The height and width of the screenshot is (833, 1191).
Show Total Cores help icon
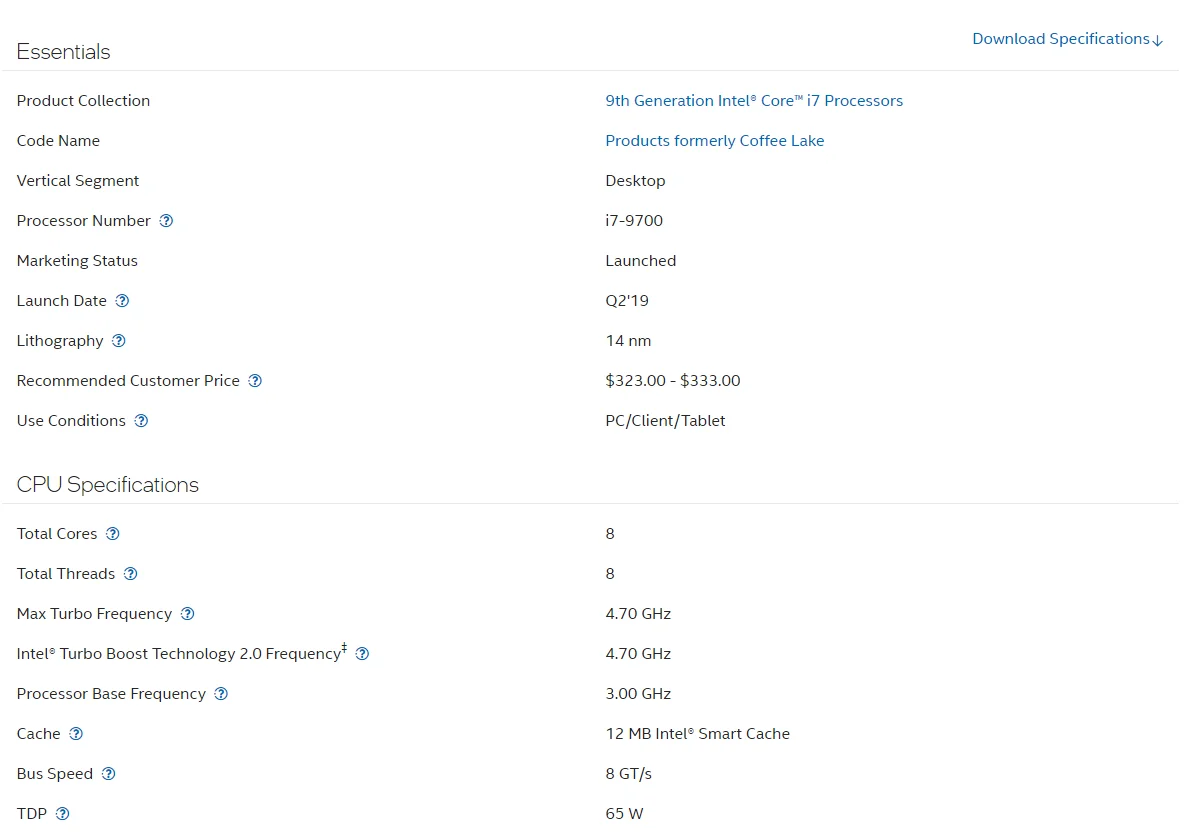(112, 534)
